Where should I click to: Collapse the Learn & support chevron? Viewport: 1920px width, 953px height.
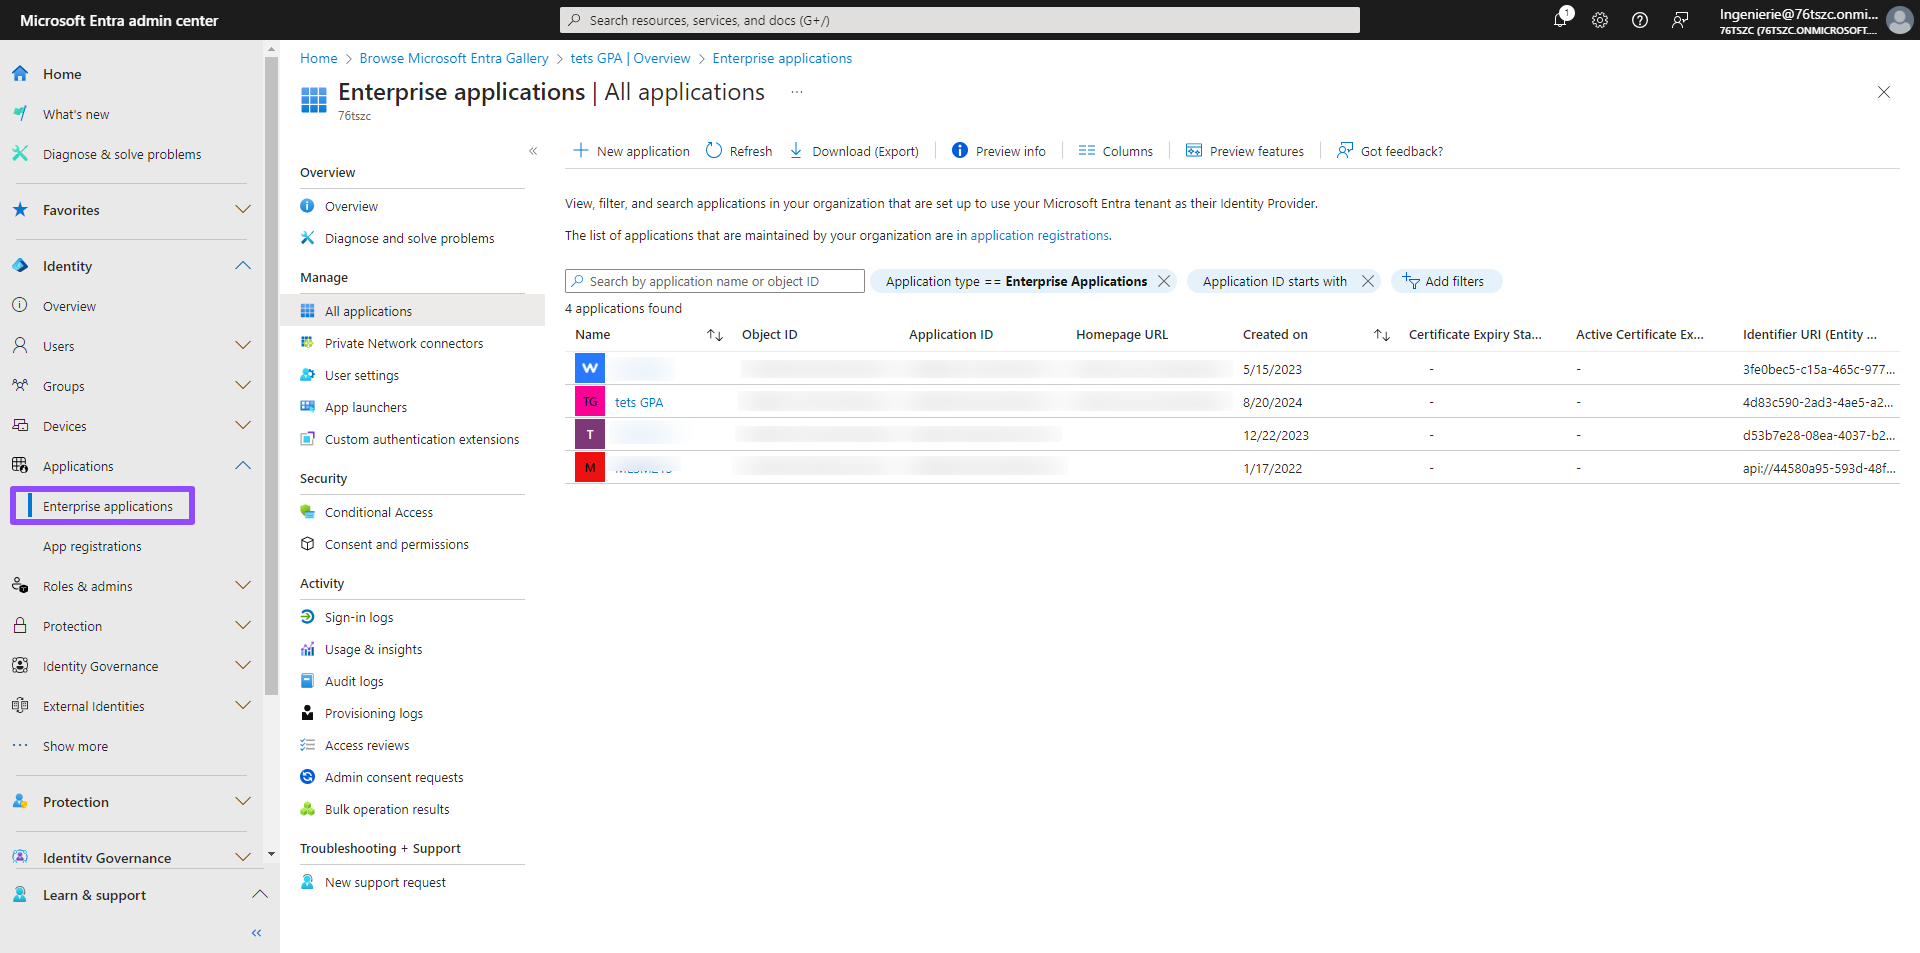coord(260,894)
